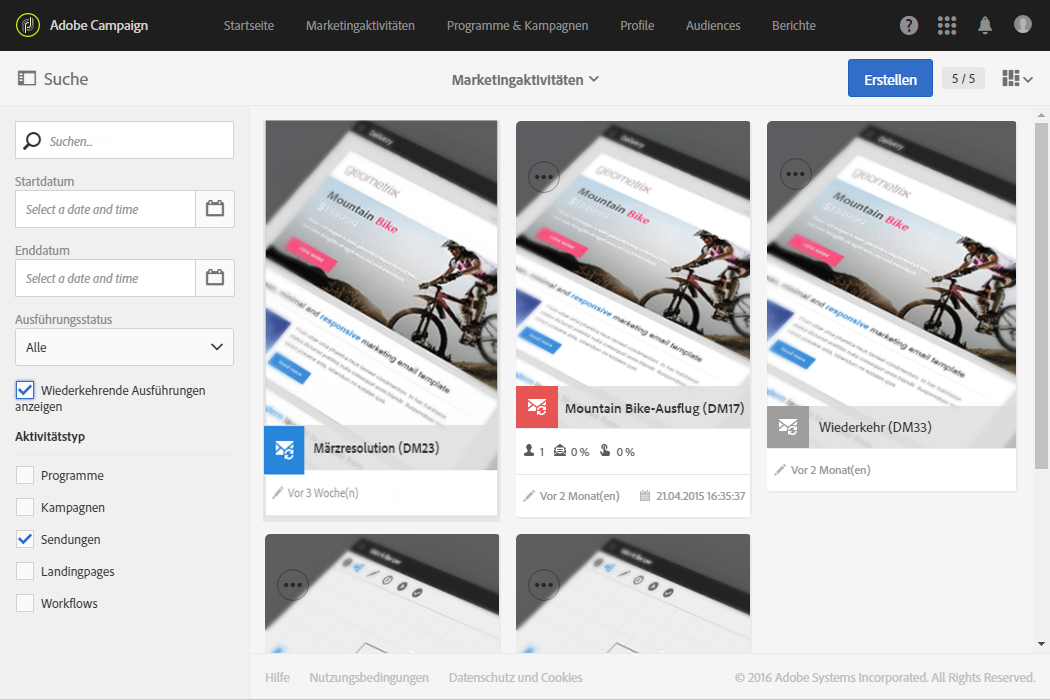Image resolution: width=1050 pixels, height=700 pixels.
Task: Open the Mountain Bike-Ausflug (DM17) title
Action: click(x=654, y=408)
